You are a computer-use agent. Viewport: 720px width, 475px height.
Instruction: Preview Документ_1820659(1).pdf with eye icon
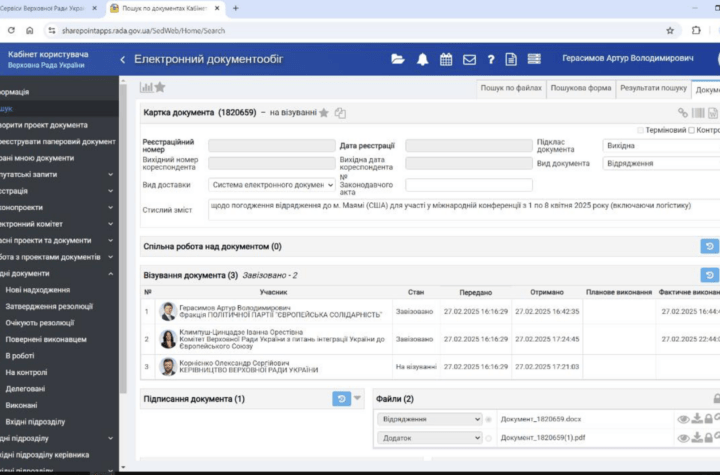click(x=683, y=438)
